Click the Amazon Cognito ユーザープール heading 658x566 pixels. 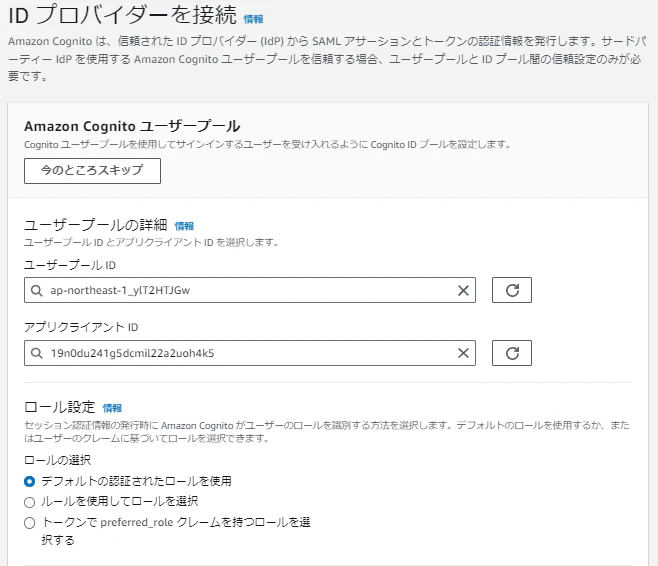(x=132, y=126)
